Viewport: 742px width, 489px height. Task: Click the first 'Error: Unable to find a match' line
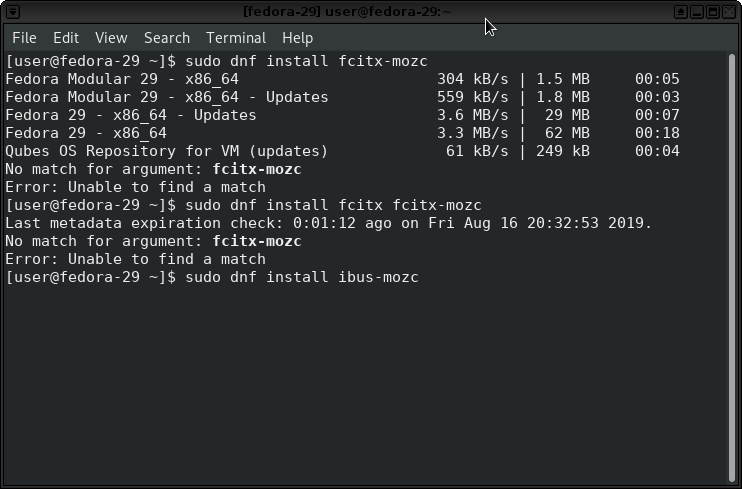[135, 187]
